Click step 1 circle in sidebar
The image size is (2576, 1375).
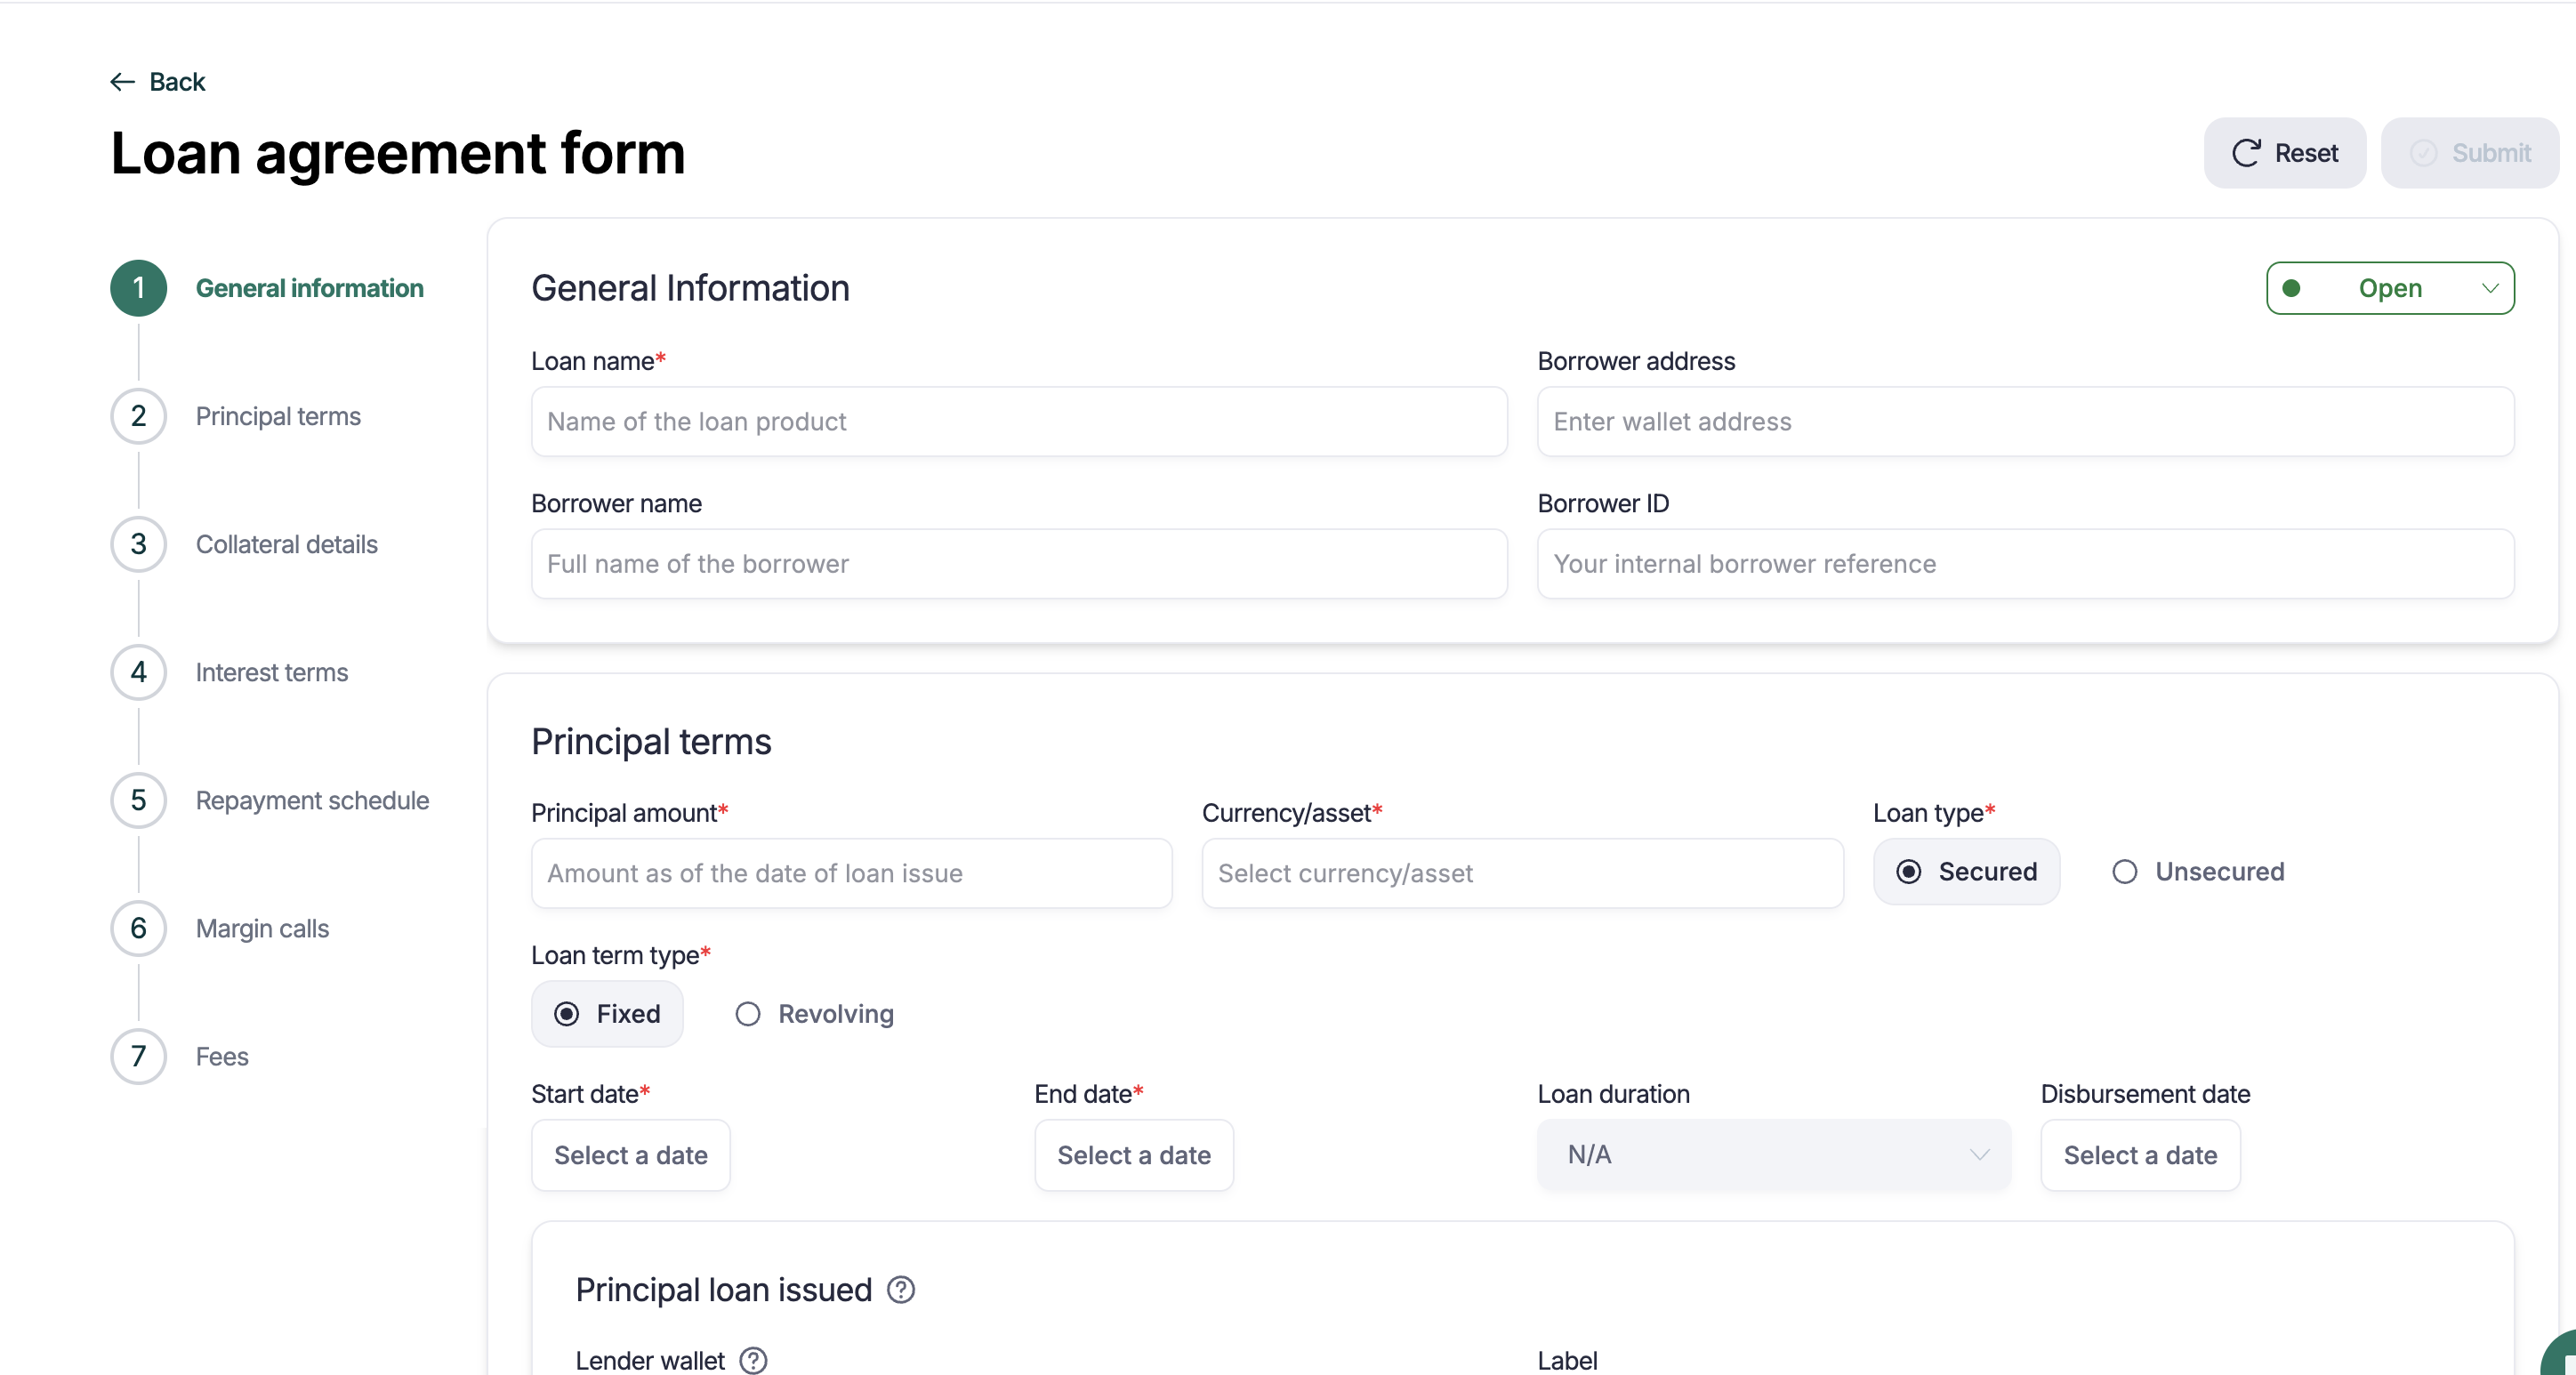click(x=138, y=288)
